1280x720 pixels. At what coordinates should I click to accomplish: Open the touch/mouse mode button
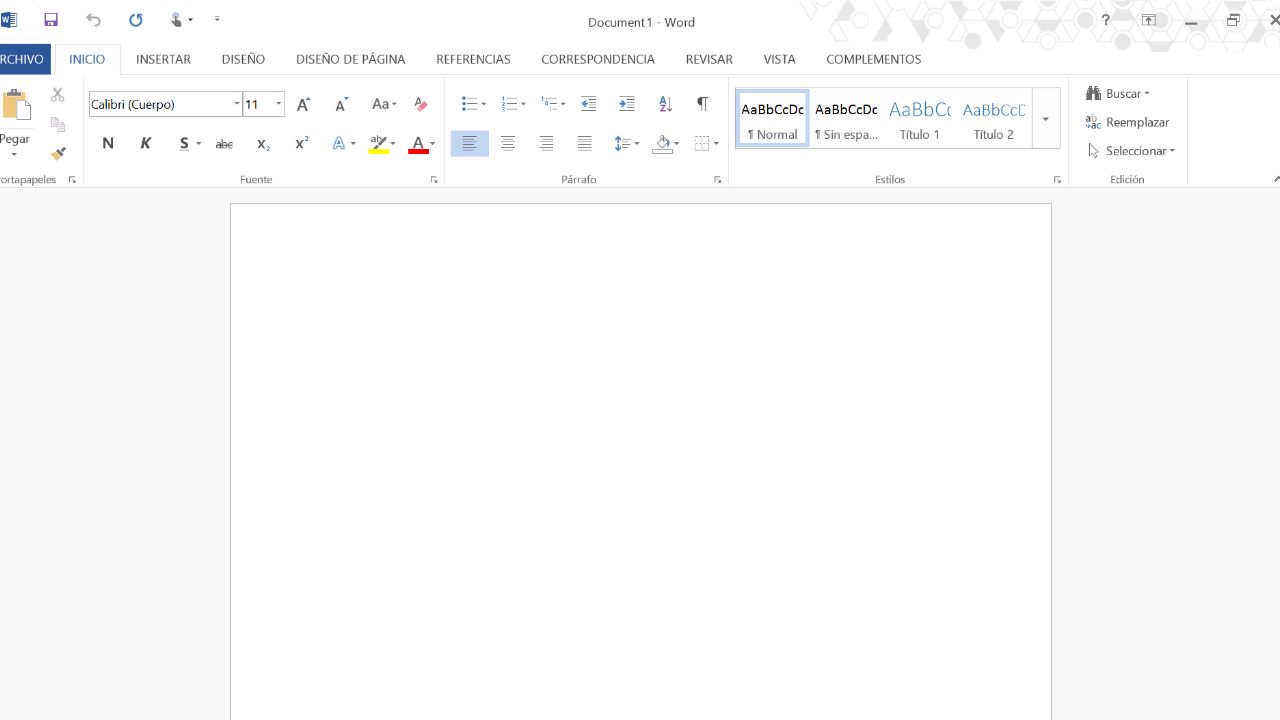point(177,20)
